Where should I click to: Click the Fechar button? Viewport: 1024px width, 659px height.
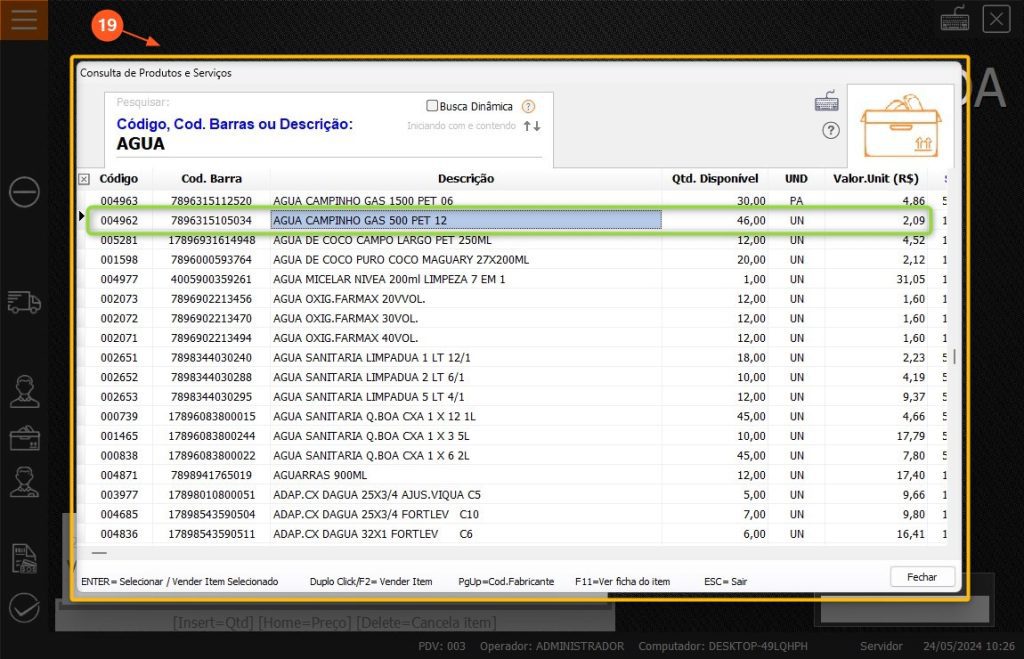pyautogui.click(x=922, y=577)
